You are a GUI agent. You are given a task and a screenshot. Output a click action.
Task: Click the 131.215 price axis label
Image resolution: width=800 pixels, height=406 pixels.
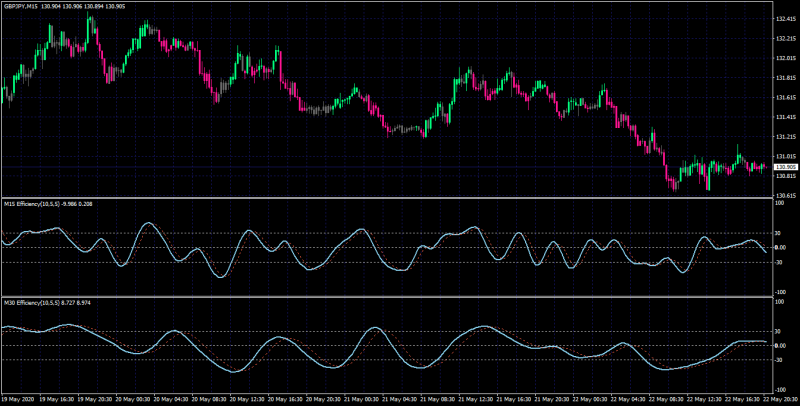click(785, 137)
